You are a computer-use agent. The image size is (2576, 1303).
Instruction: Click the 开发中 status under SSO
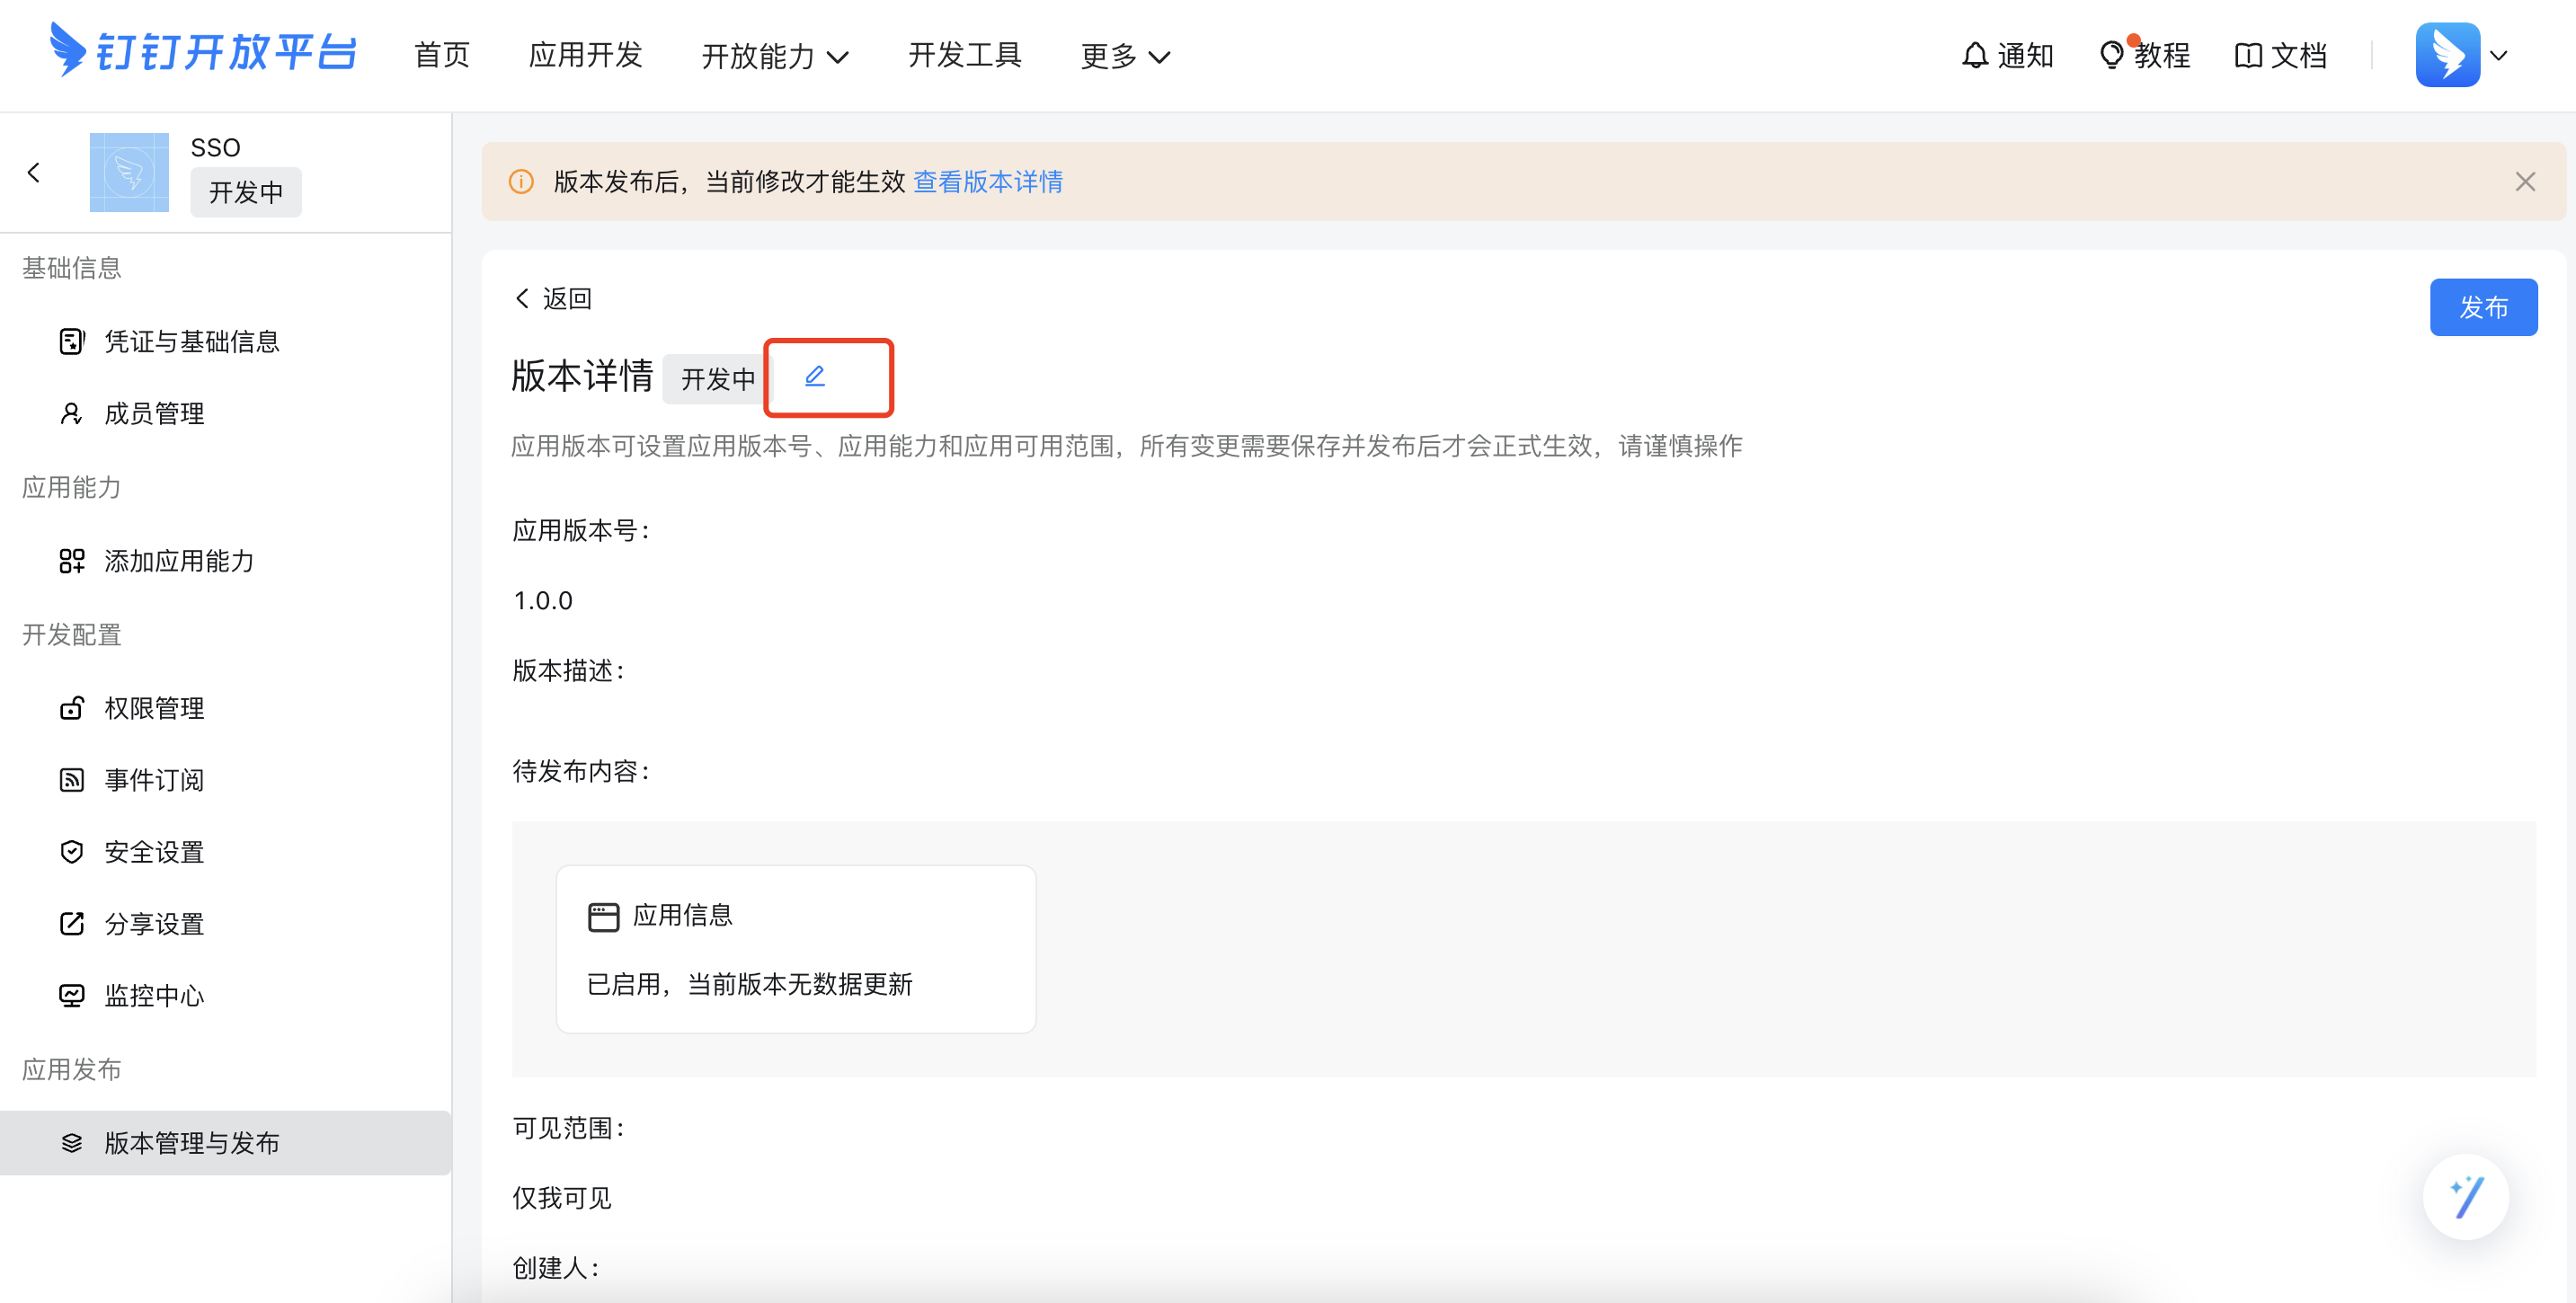point(246,192)
